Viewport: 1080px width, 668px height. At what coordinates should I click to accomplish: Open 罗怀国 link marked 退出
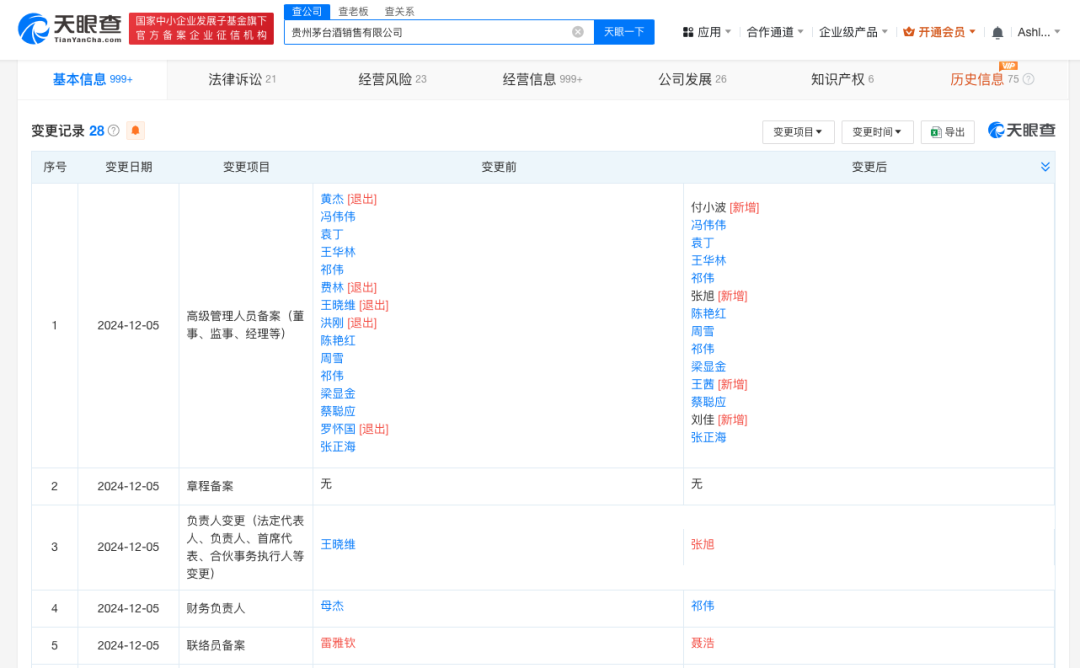click(x=338, y=428)
